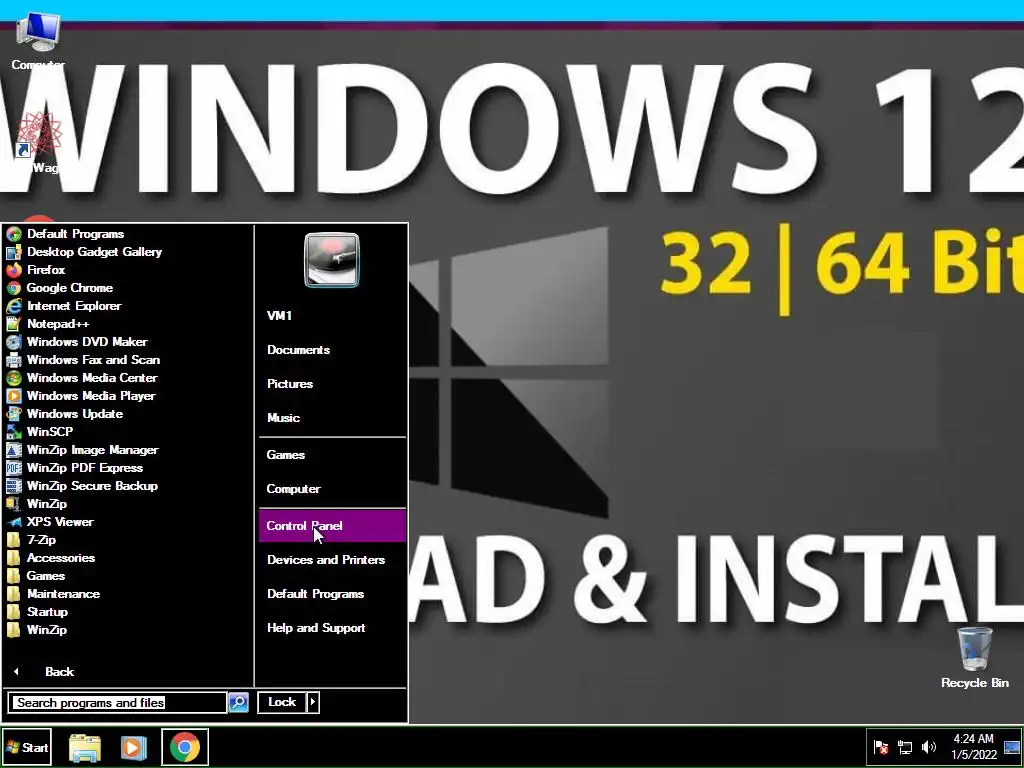The height and width of the screenshot is (768, 1024).
Task: Open shutdown options arrow next to Lock
Action: pyautogui.click(x=313, y=702)
